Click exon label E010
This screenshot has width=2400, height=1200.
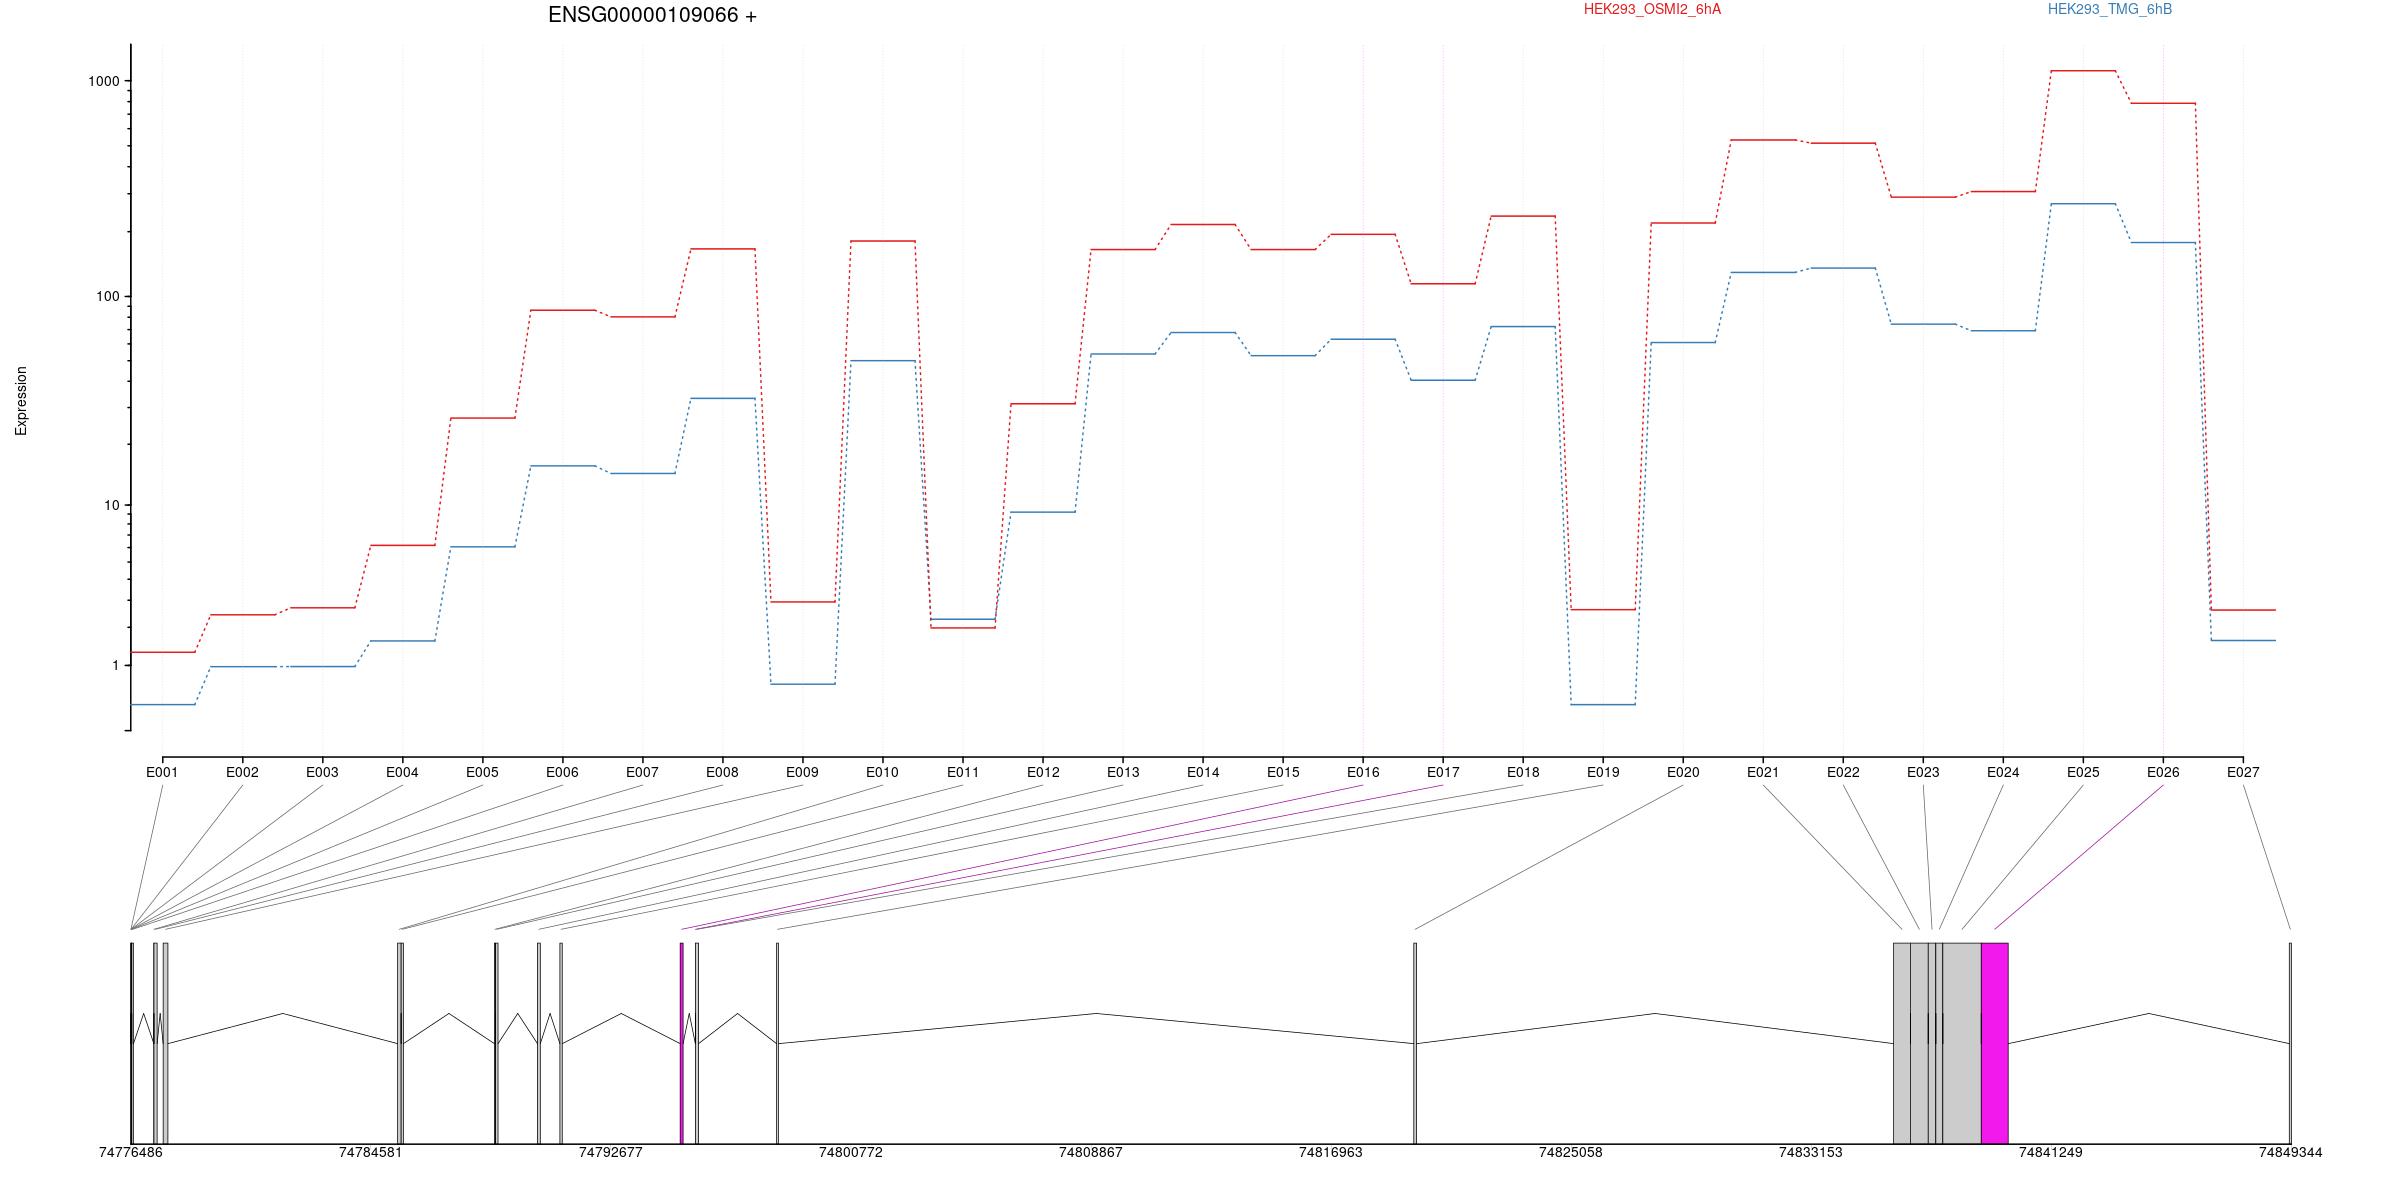882,773
